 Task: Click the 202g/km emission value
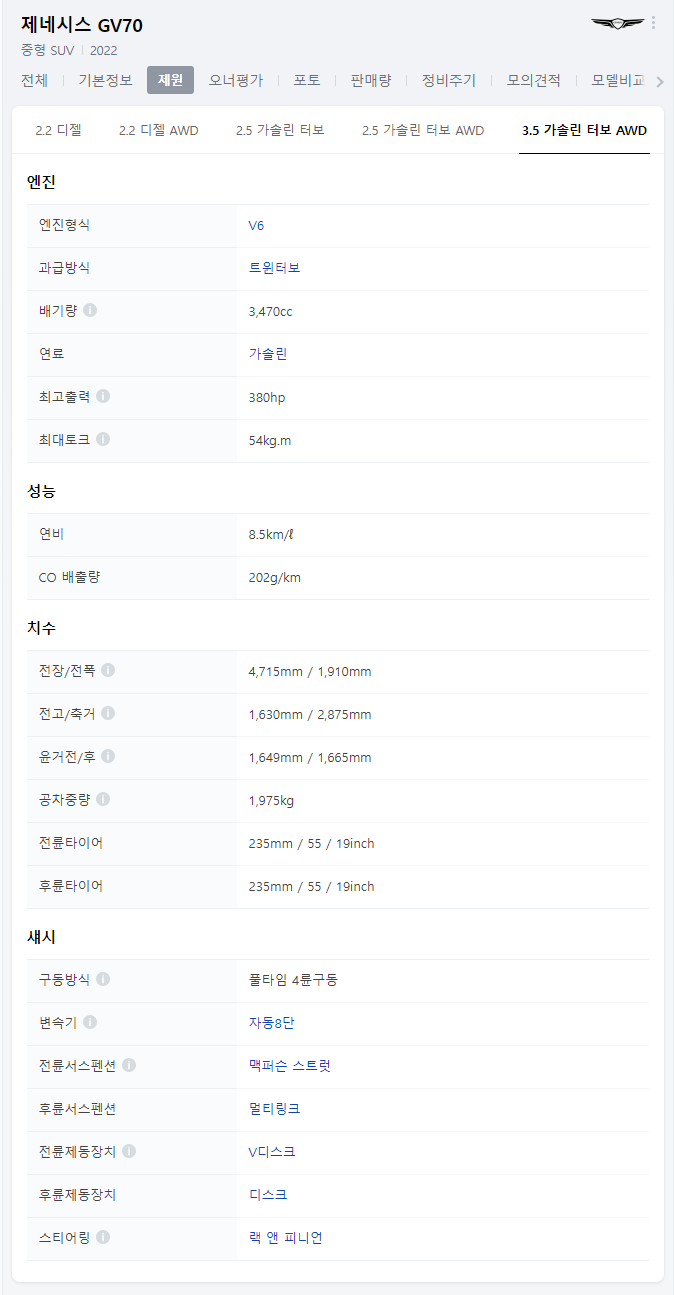274,577
